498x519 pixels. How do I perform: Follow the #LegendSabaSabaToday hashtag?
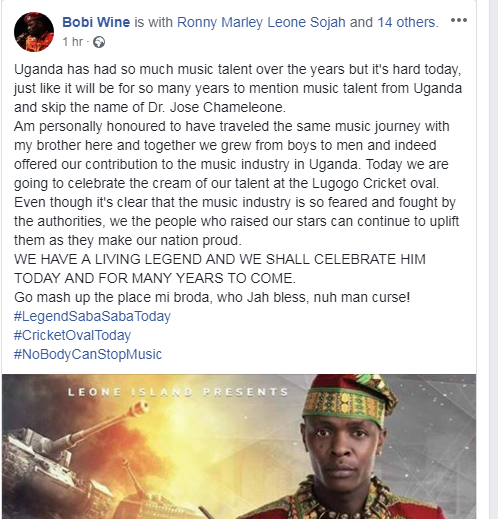[92, 316]
